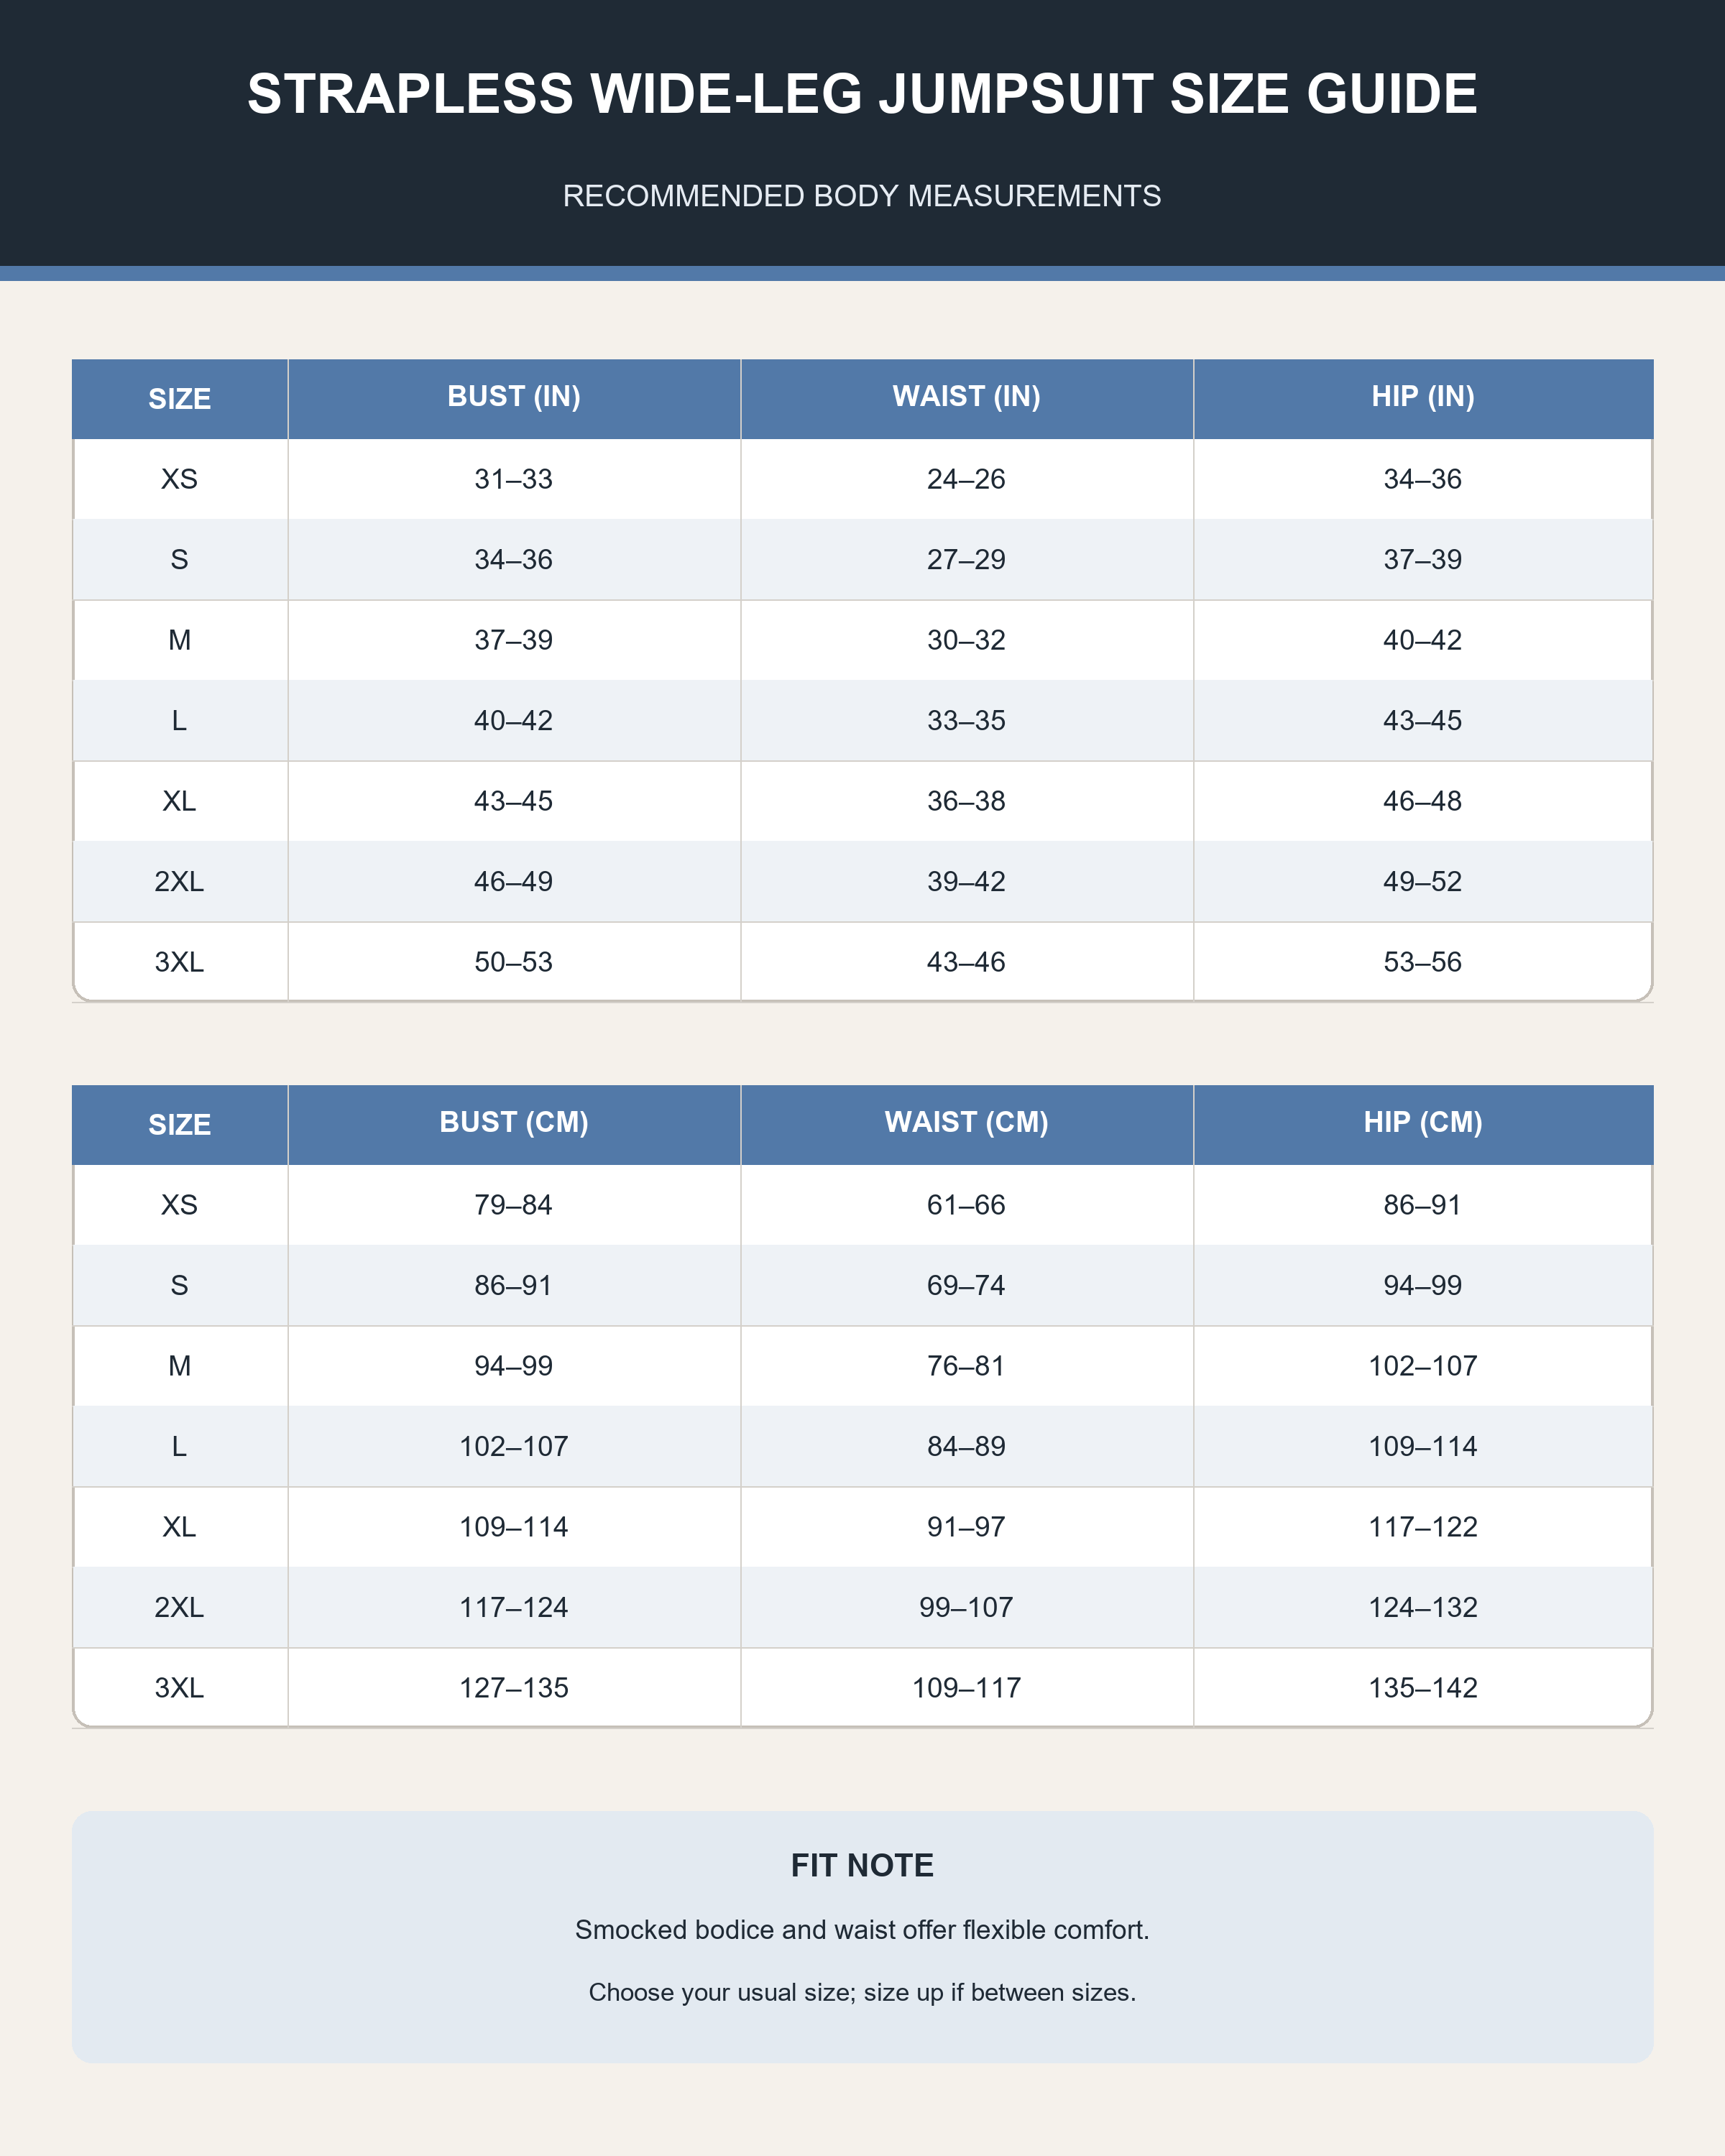
Task: Click the FIT NOTE heading
Action: [x=862, y=1866]
